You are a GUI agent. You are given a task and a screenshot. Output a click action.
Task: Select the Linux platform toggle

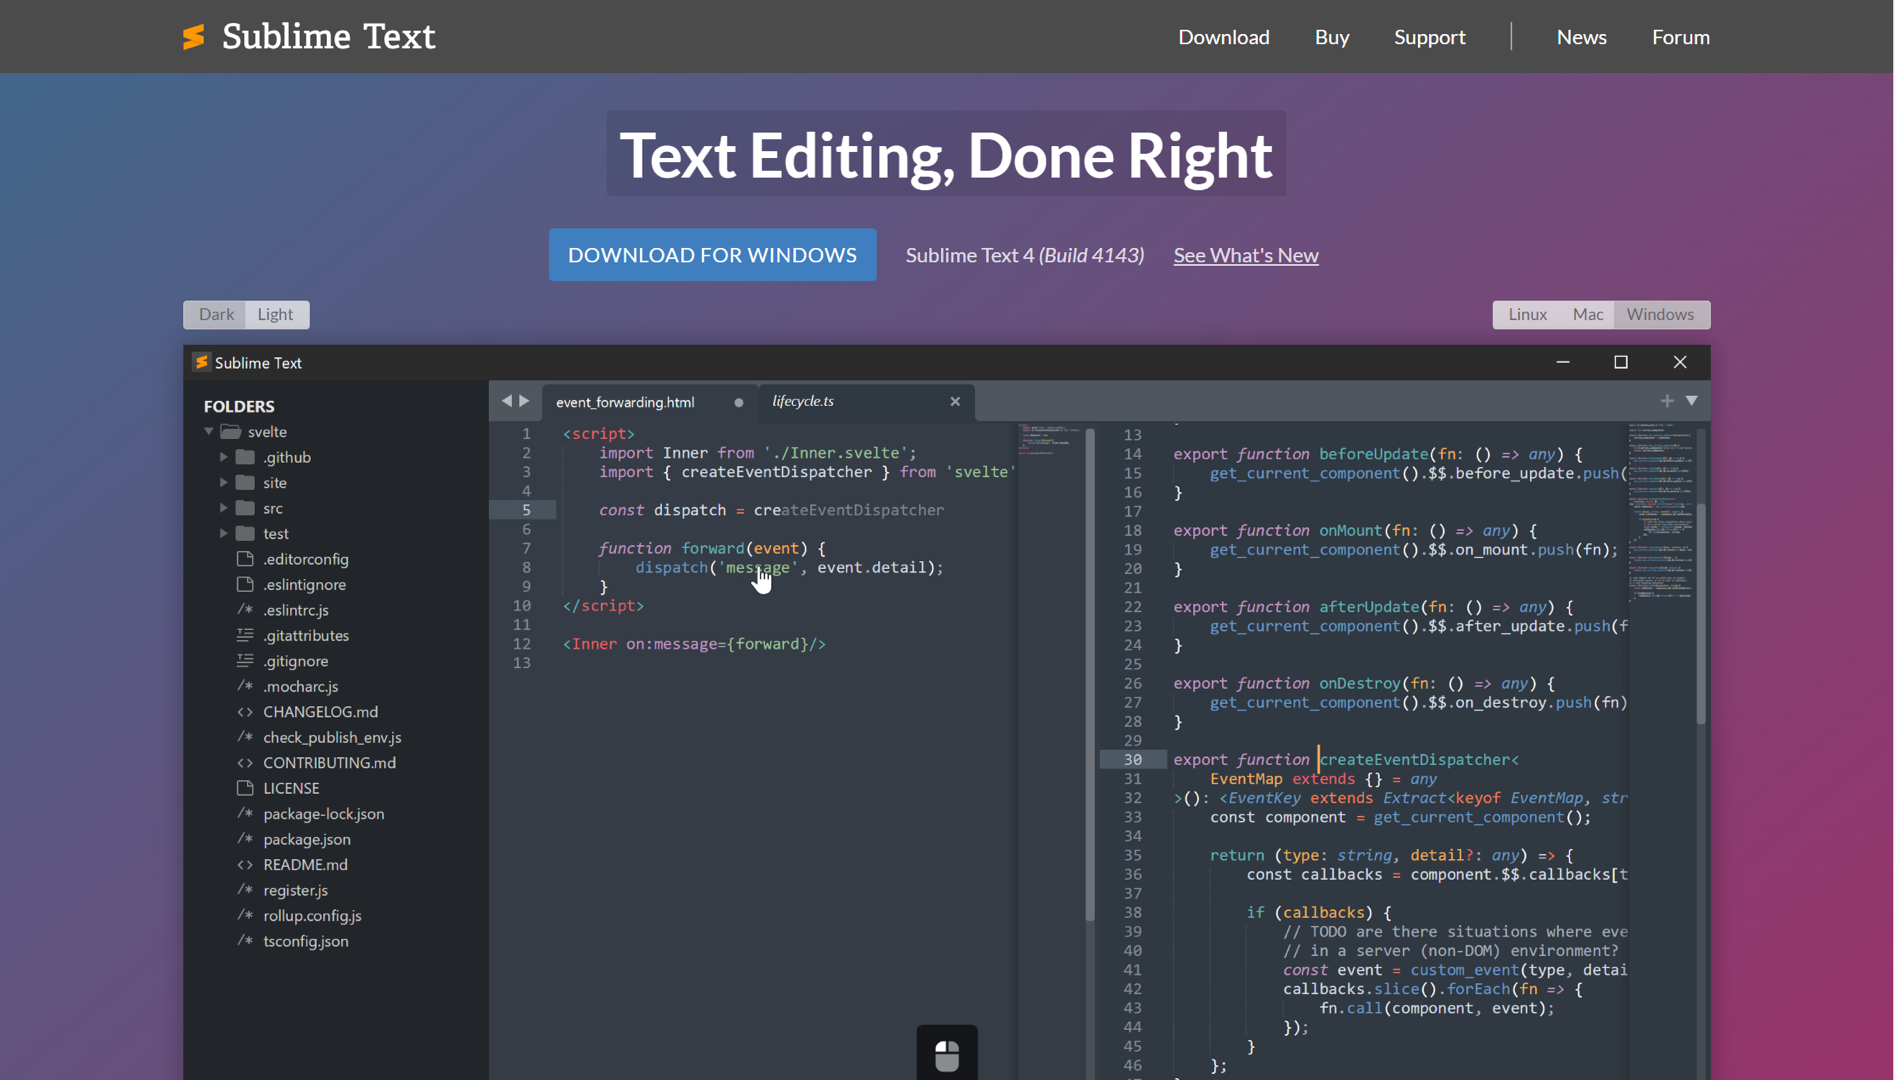pos(1527,314)
